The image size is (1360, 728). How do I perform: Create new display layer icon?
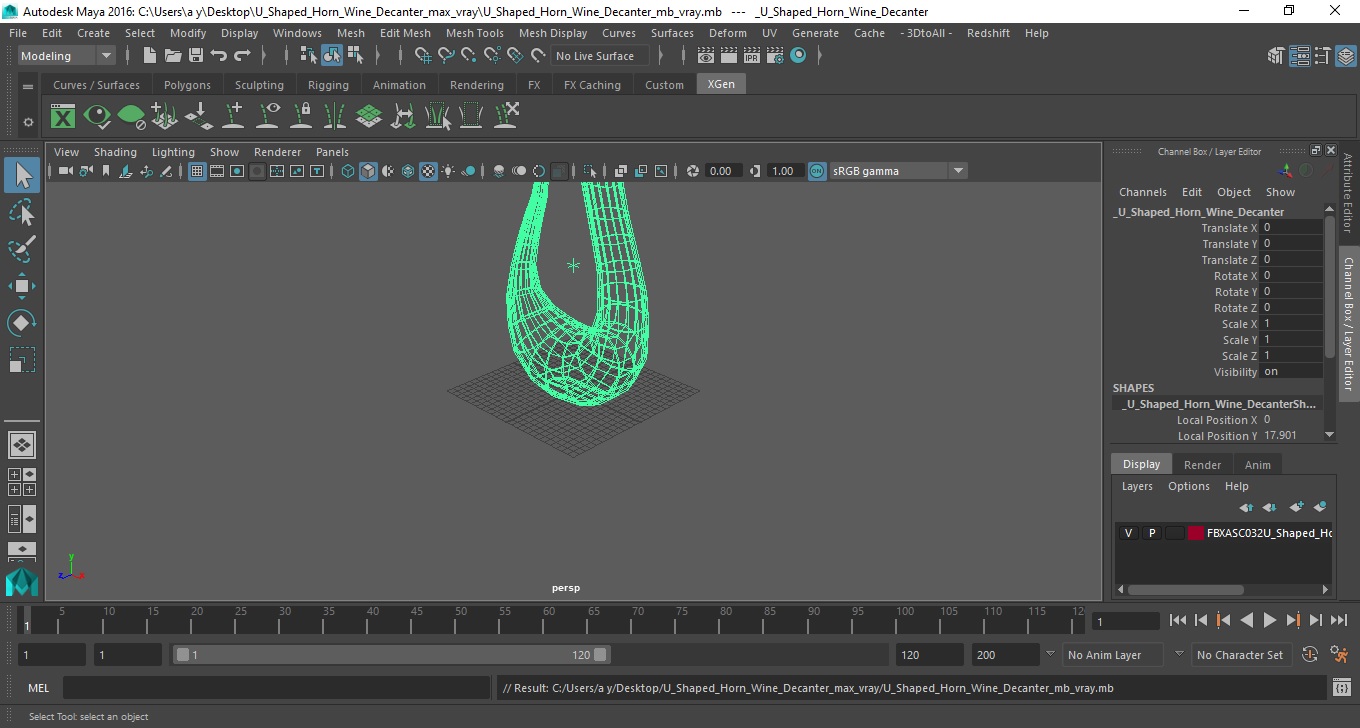[1297, 508]
